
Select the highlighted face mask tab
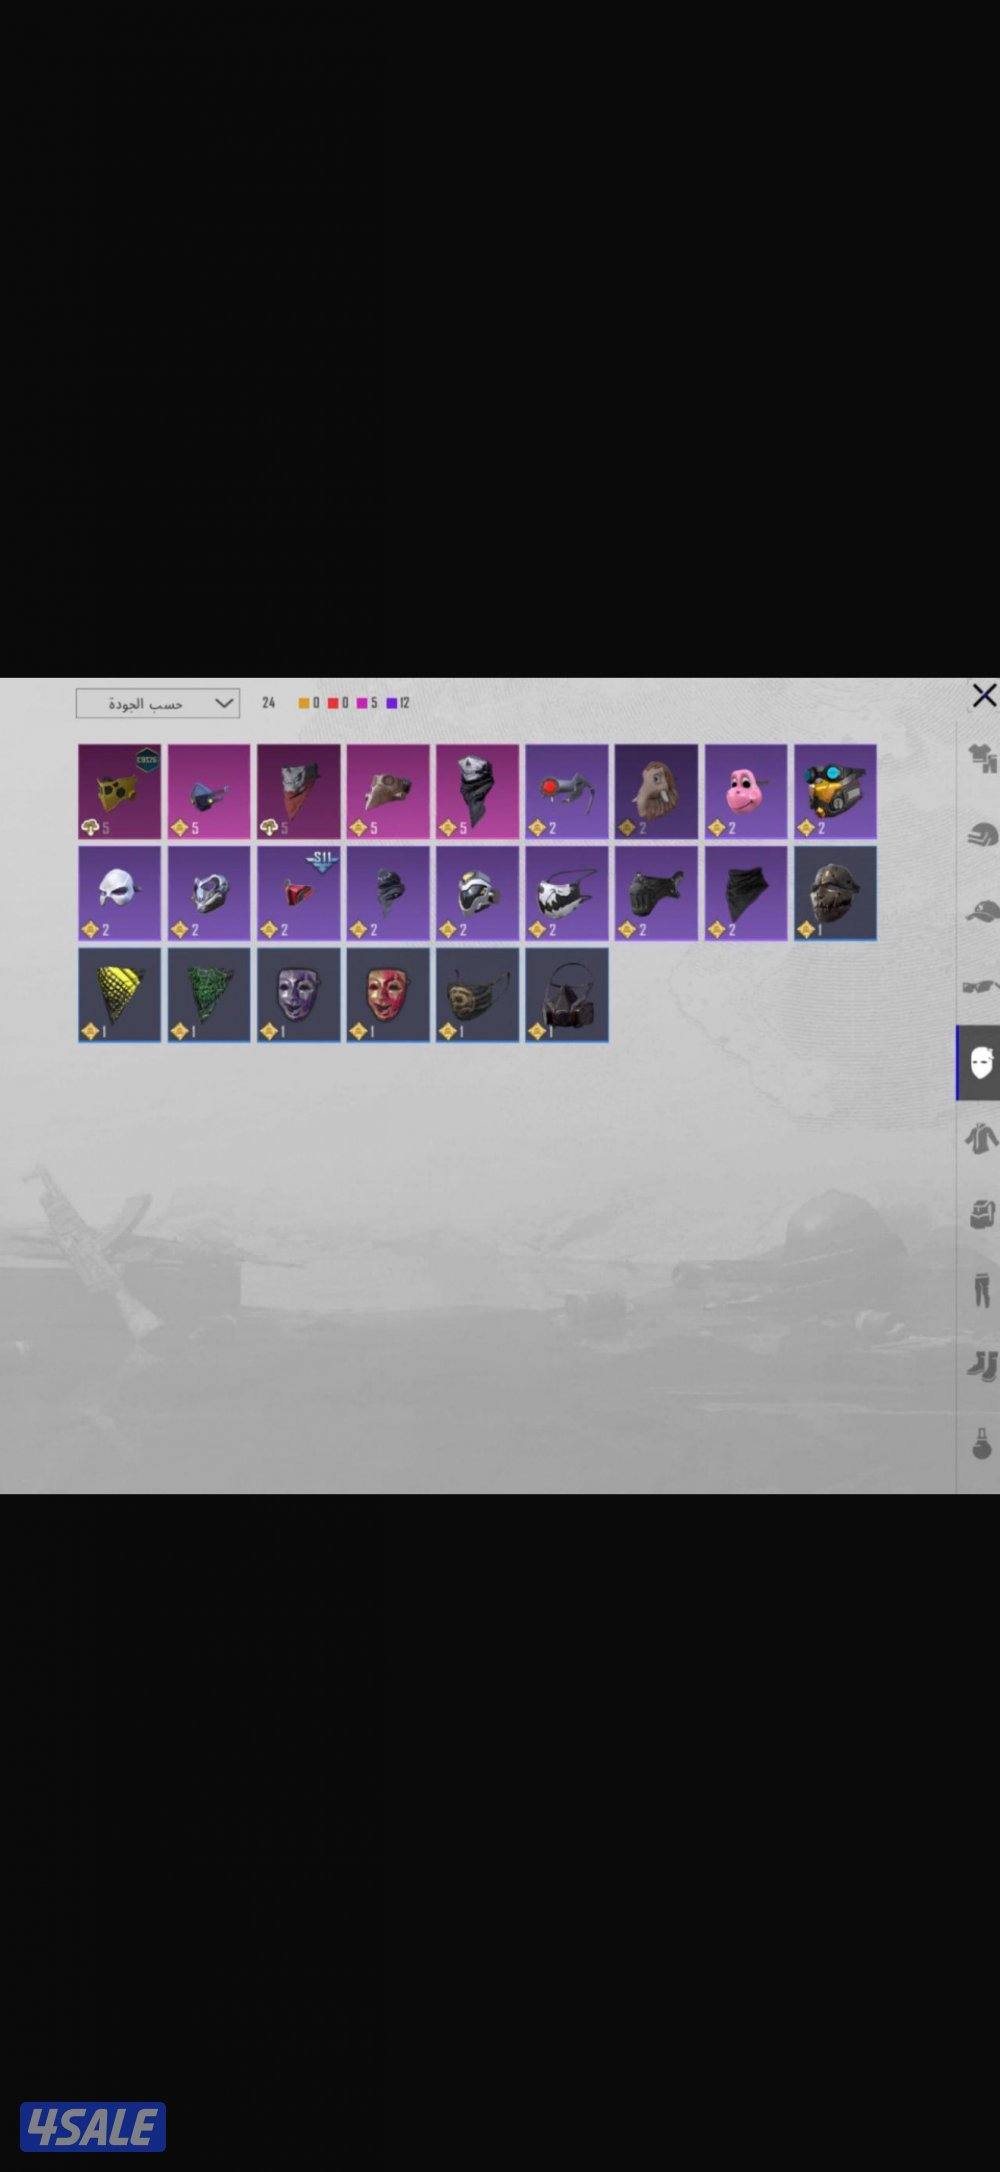pyautogui.click(x=980, y=1063)
